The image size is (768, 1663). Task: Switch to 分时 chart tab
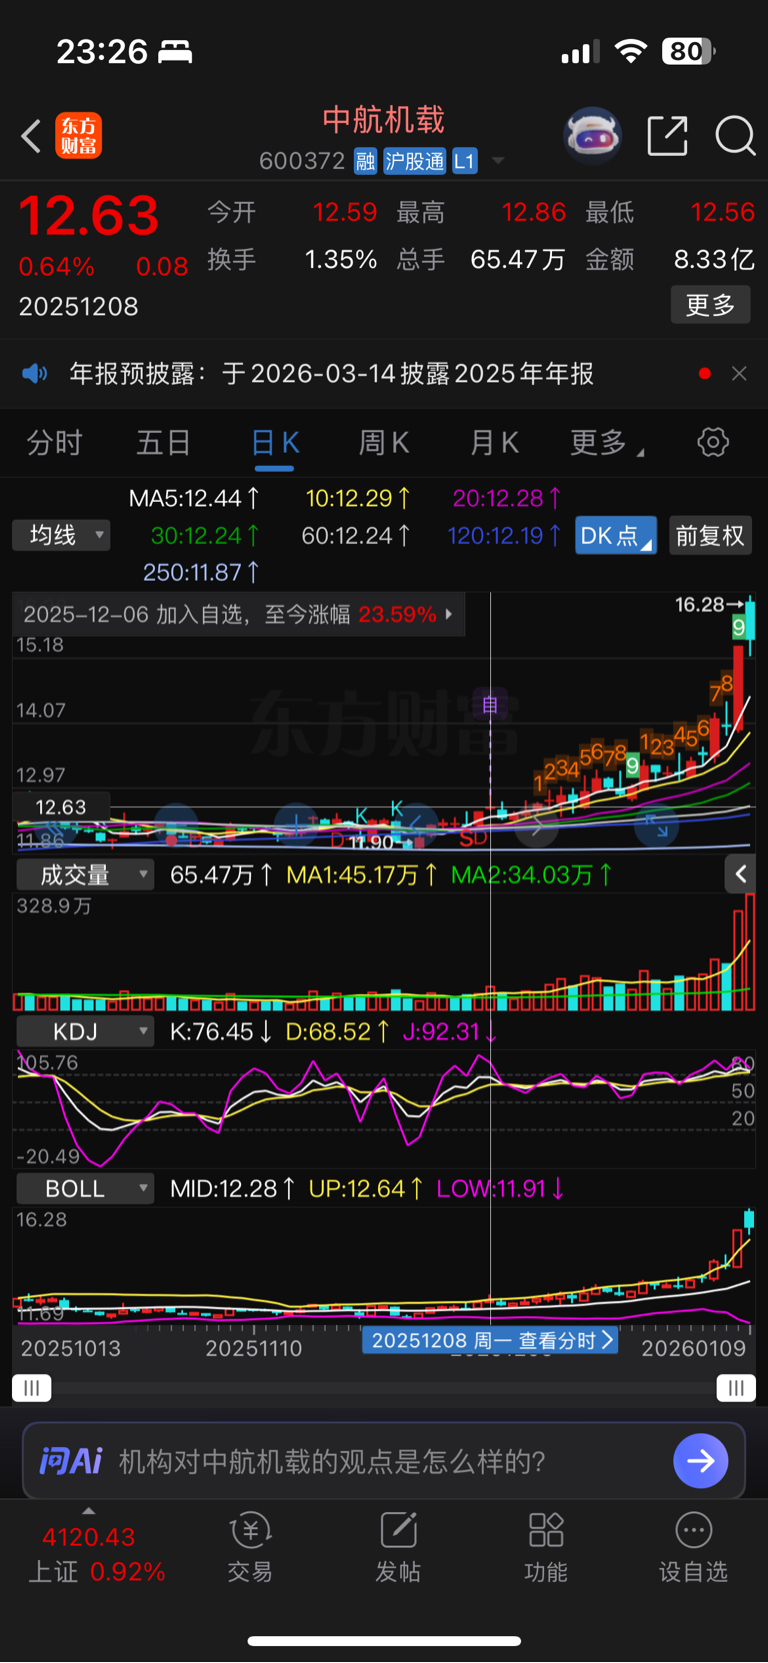[54, 442]
